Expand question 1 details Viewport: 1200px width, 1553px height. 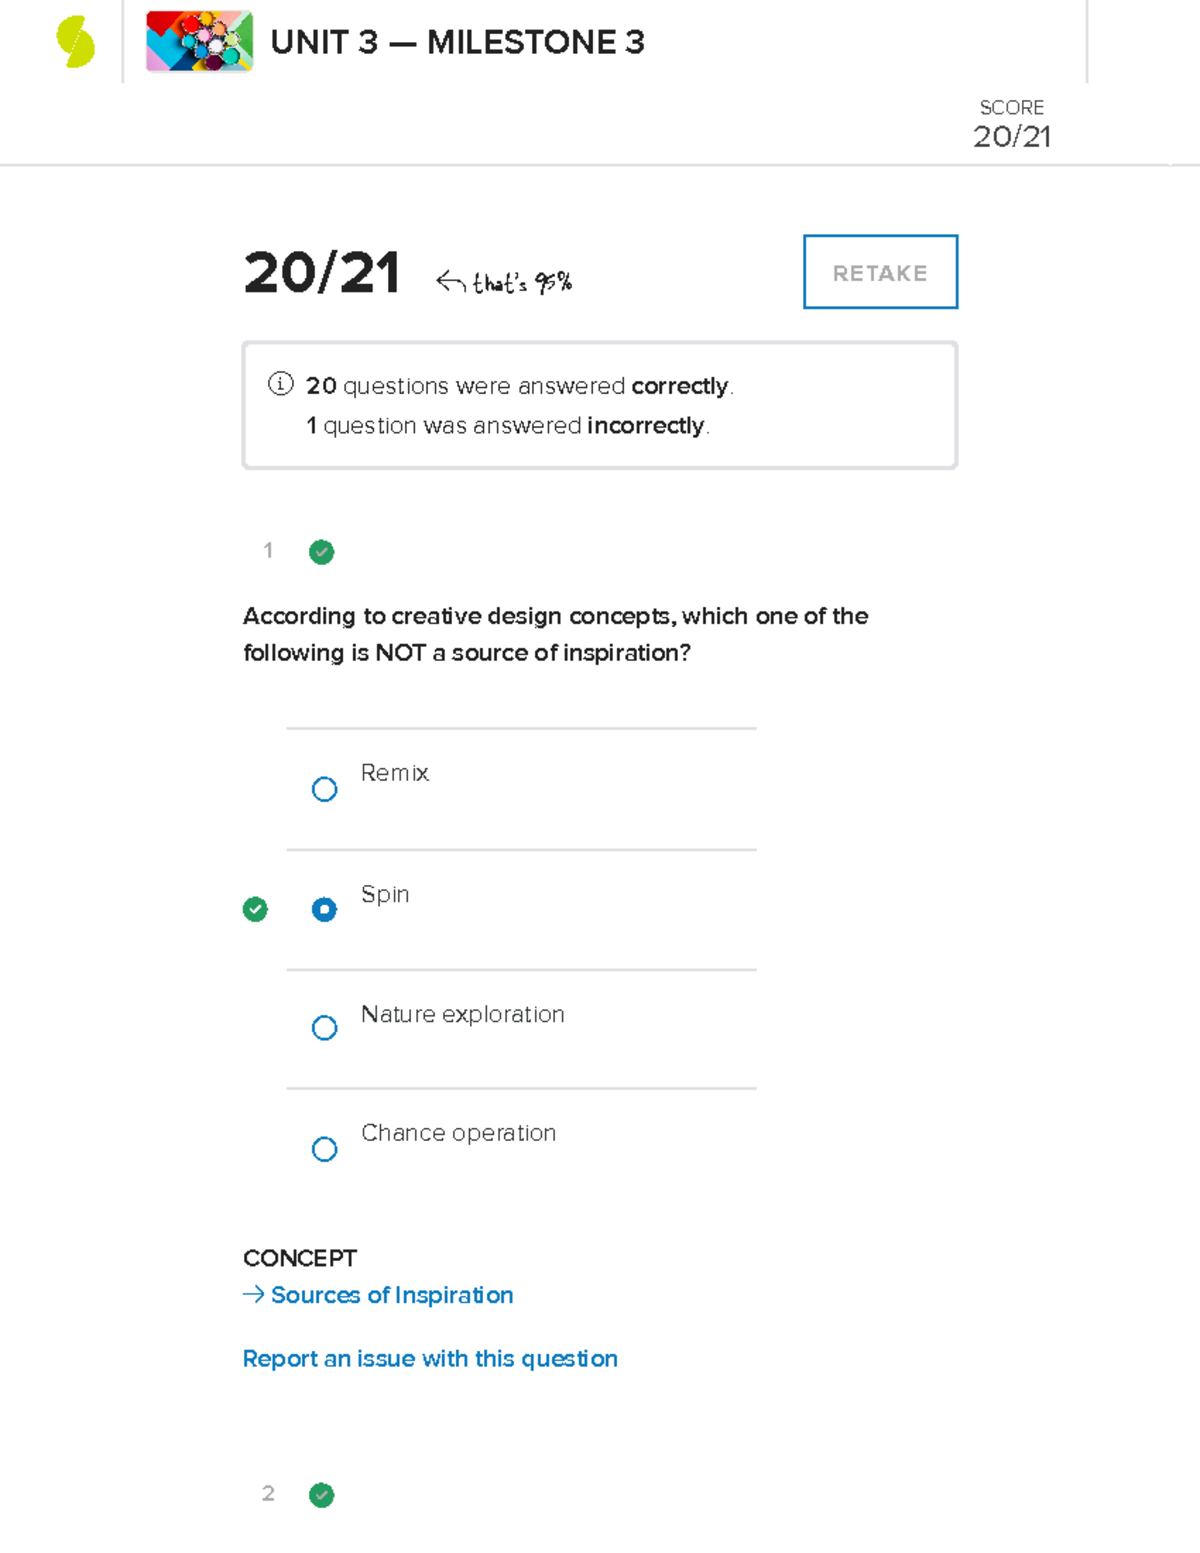(x=267, y=551)
